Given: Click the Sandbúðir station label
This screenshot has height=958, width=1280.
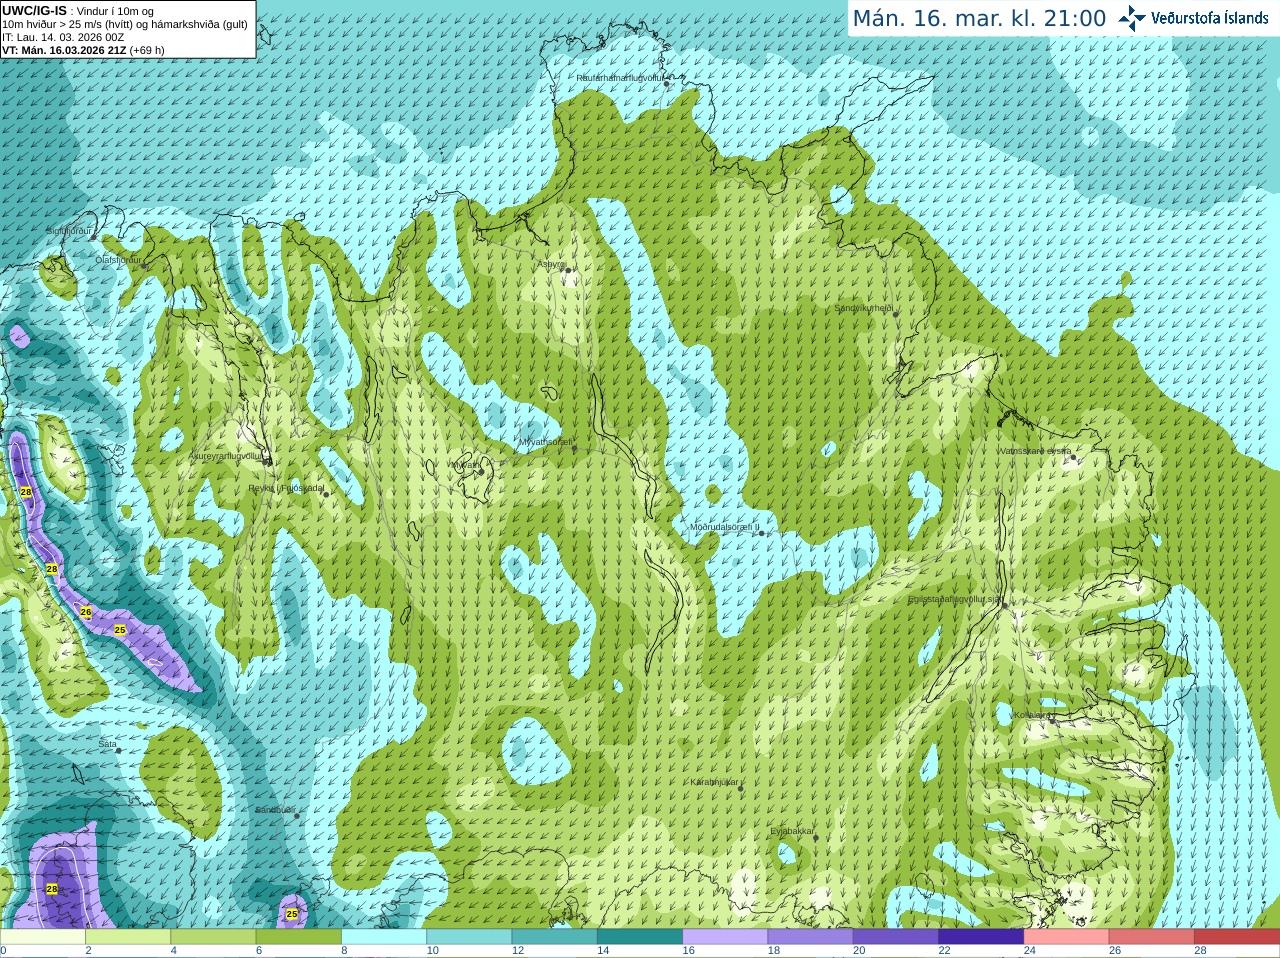Looking at the screenshot, I should [x=274, y=810].
